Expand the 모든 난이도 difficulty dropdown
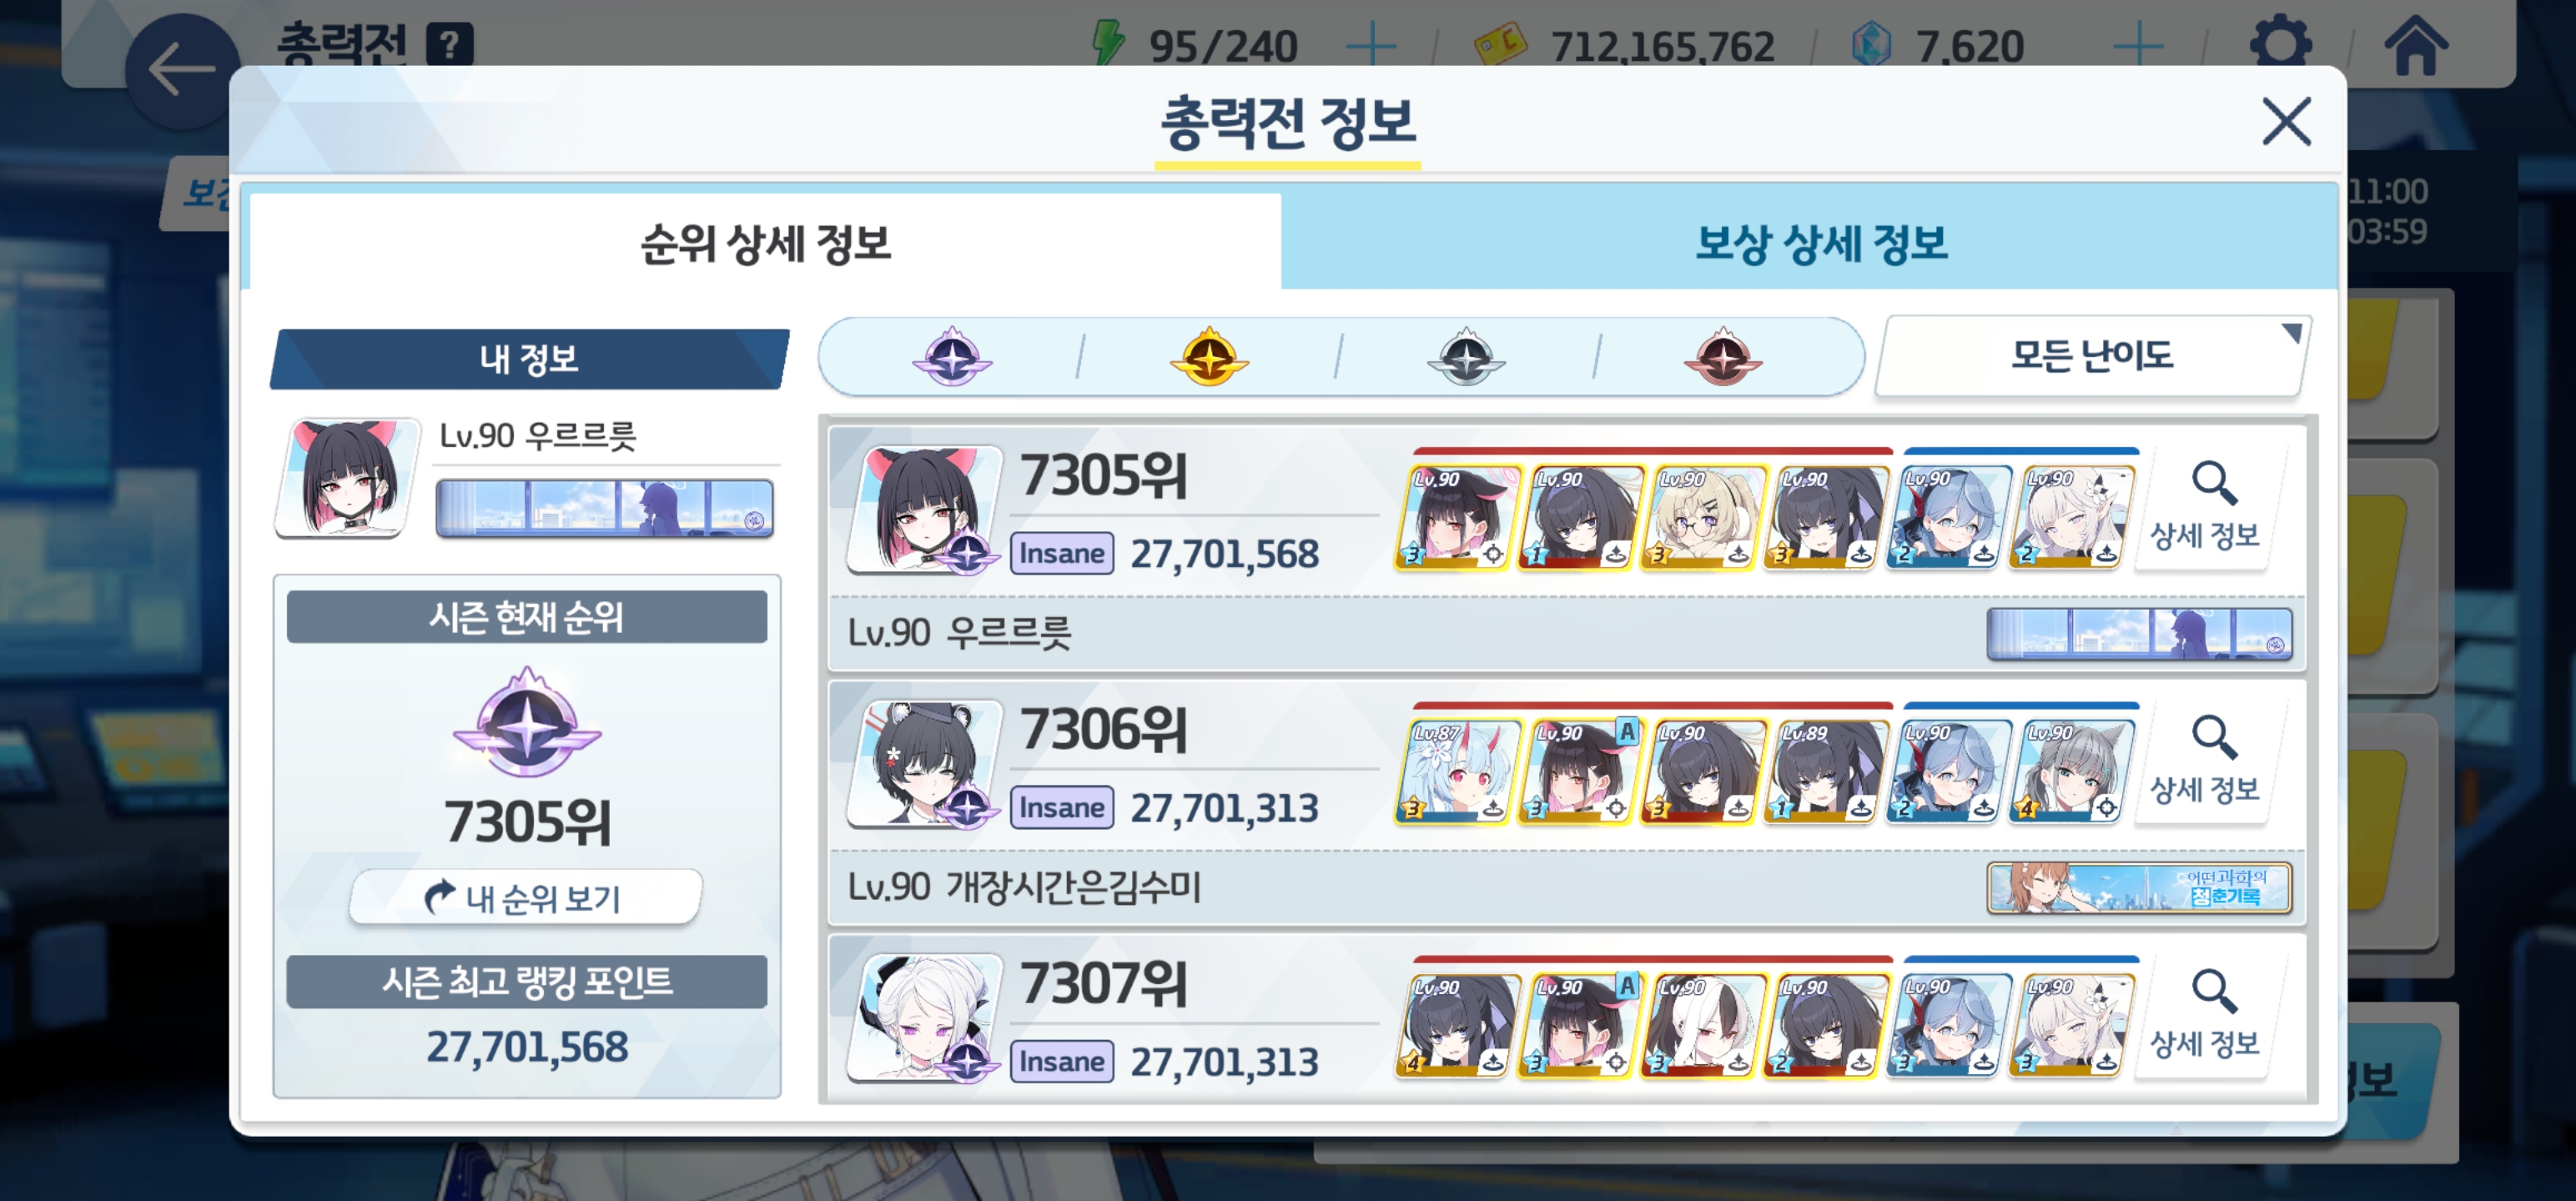The image size is (2576, 1201). pyautogui.click(x=2093, y=356)
